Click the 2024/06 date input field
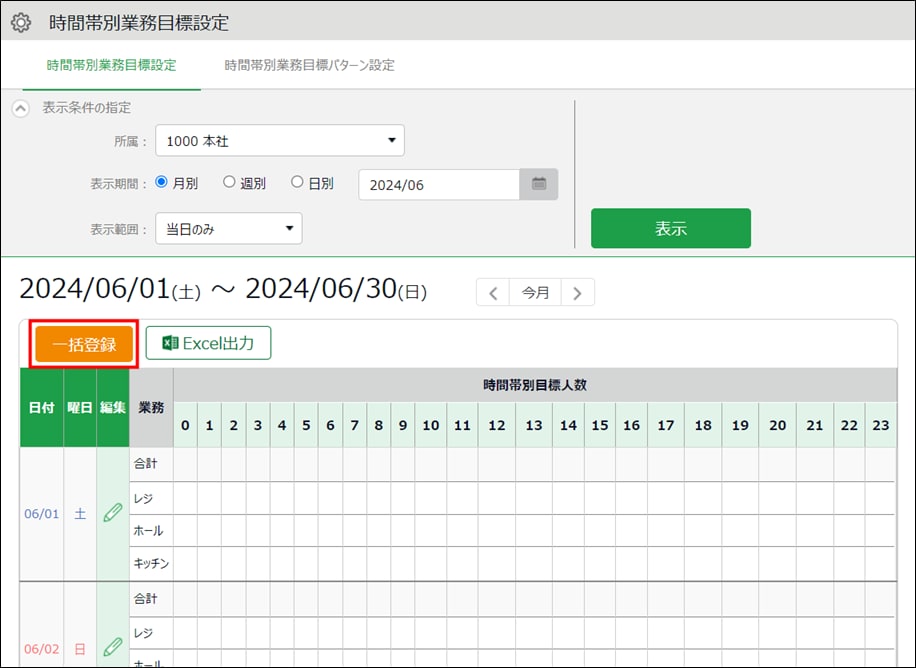Image resolution: width=916 pixels, height=668 pixels. pos(438,184)
